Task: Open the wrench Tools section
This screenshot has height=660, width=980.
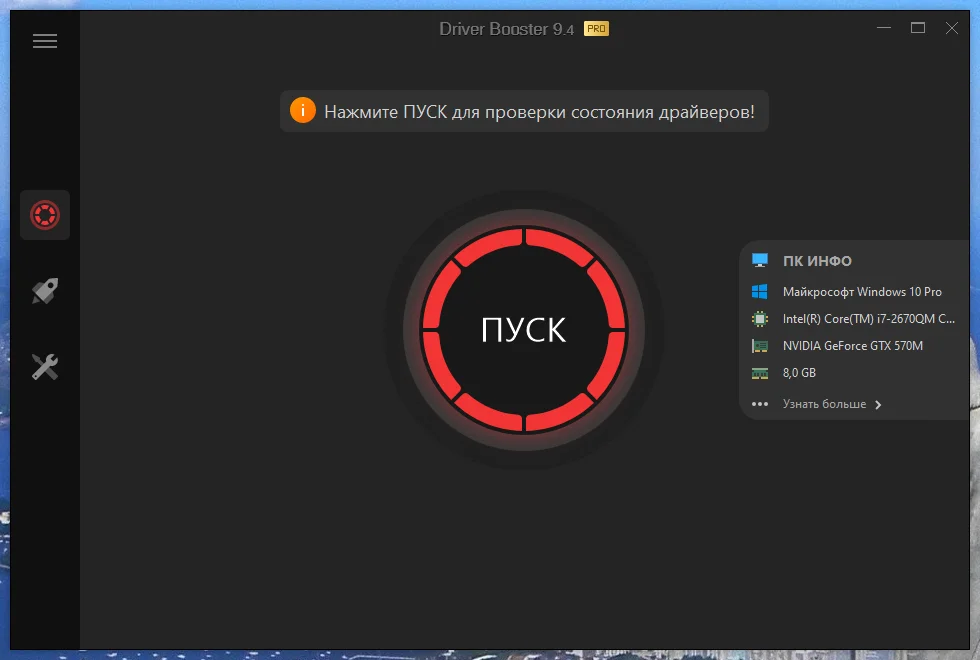Action: (45, 367)
